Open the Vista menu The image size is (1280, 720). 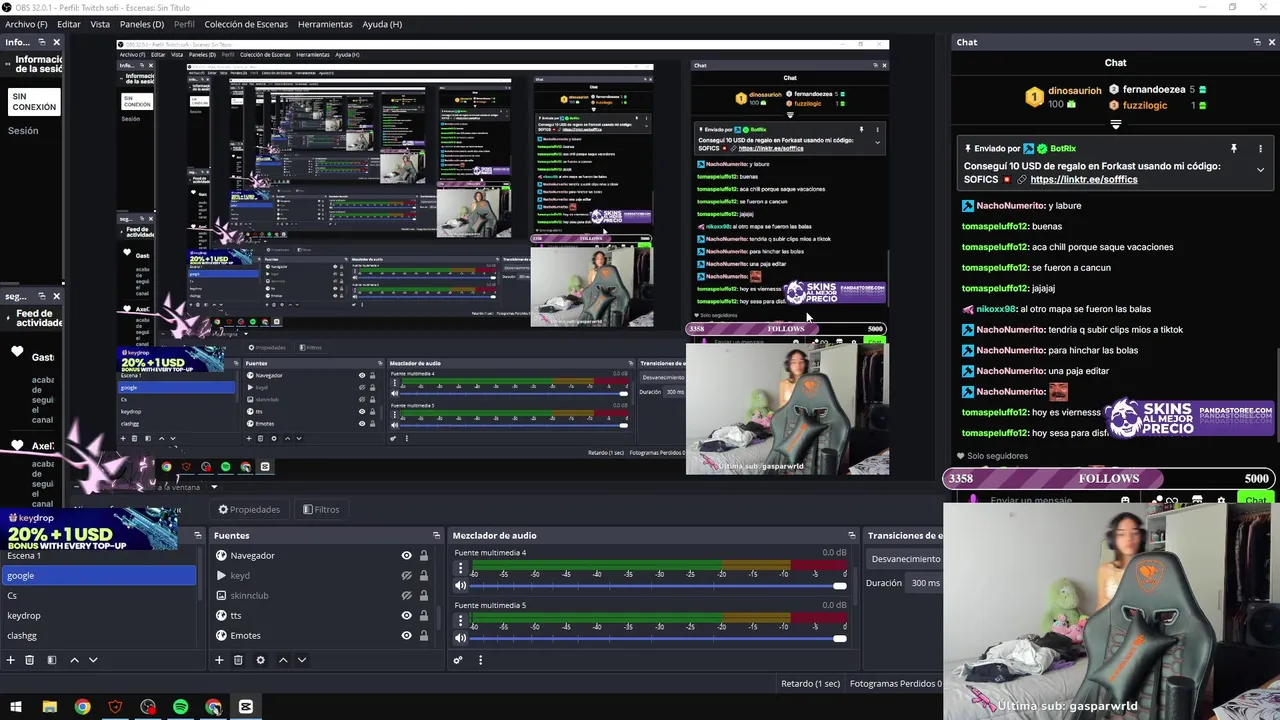click(100, 24)
